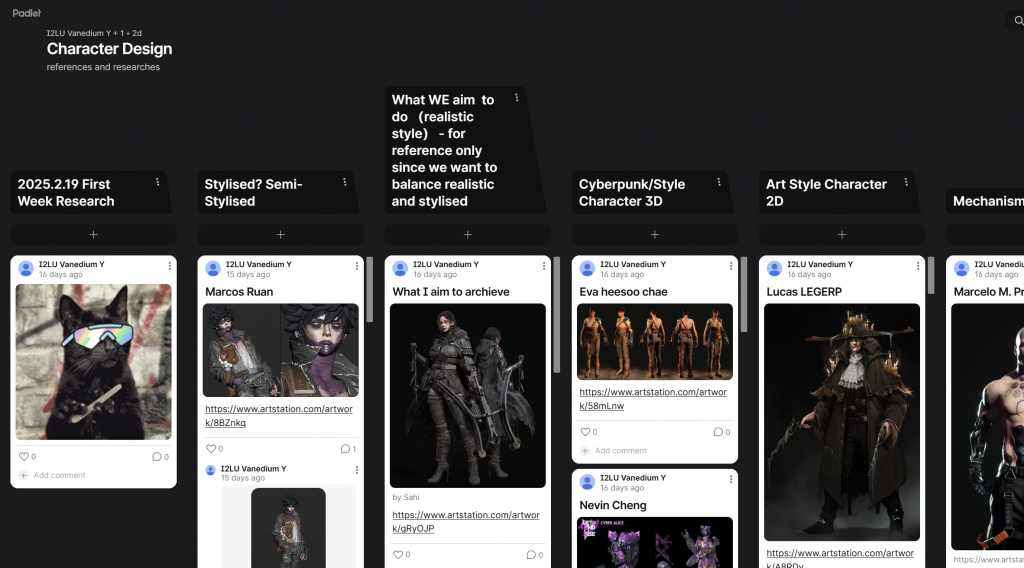This screenshot has width=1024, height=568.
Task: Open comment count on Eva heesoo chae post
Action: 720,432
